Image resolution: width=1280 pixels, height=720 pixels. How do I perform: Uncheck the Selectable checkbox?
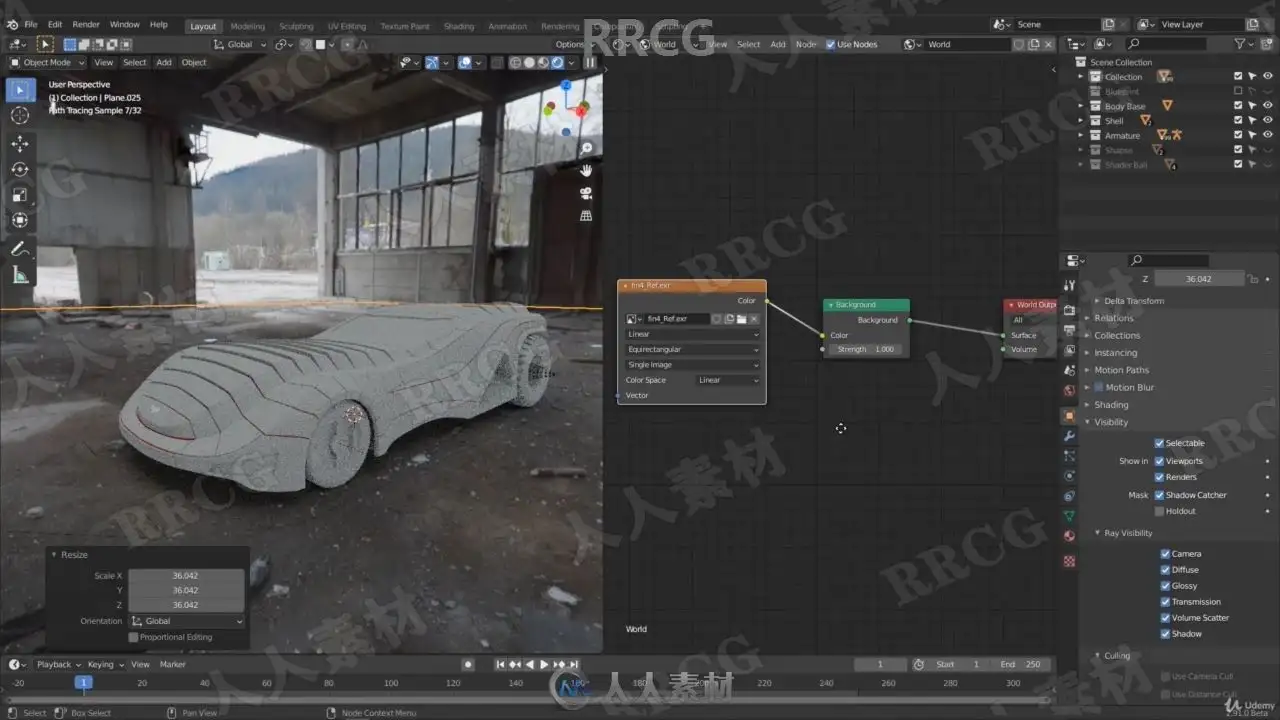(1159, 443)
